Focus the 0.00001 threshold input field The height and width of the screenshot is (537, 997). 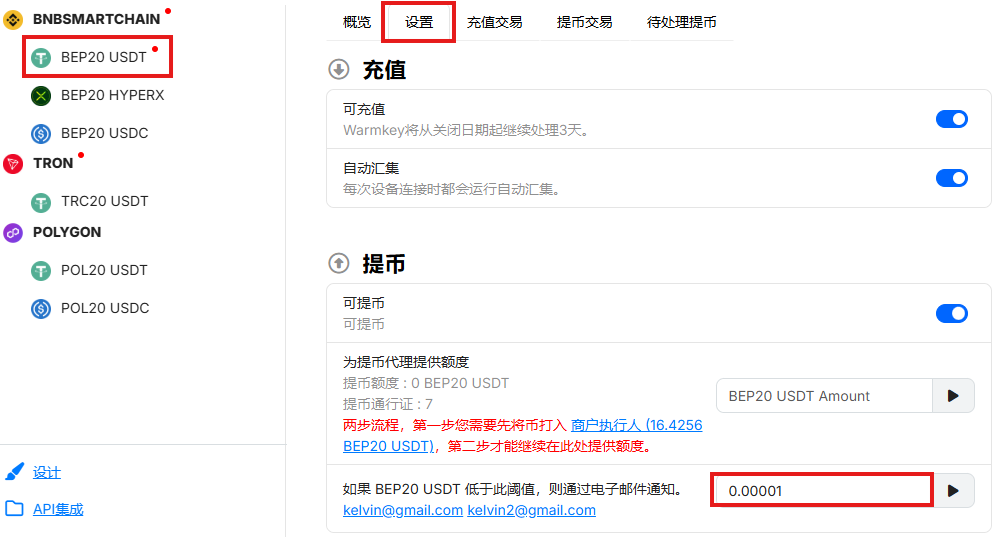823,491
